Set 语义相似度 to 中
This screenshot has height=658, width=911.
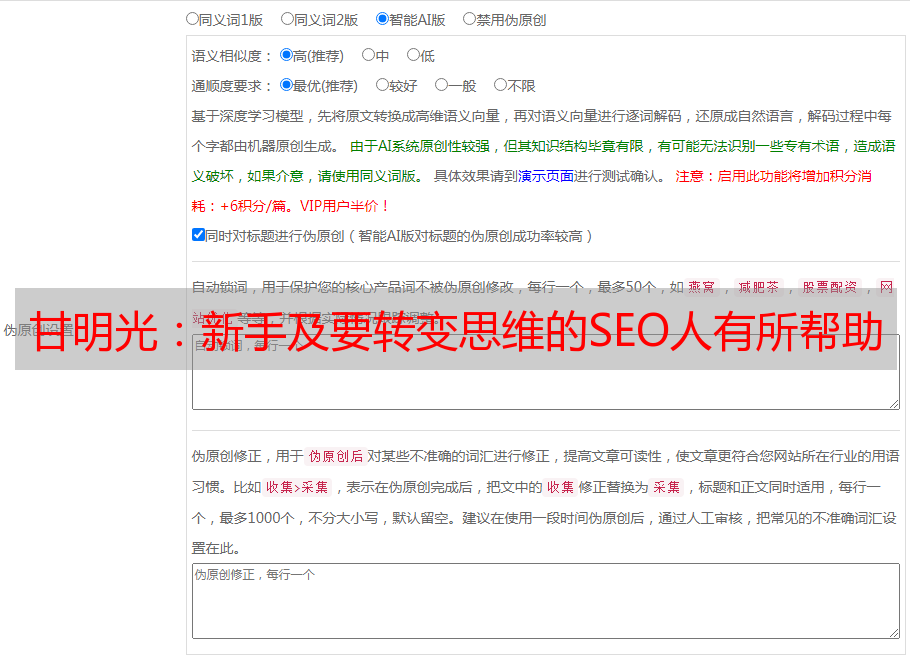pos(368,56)
